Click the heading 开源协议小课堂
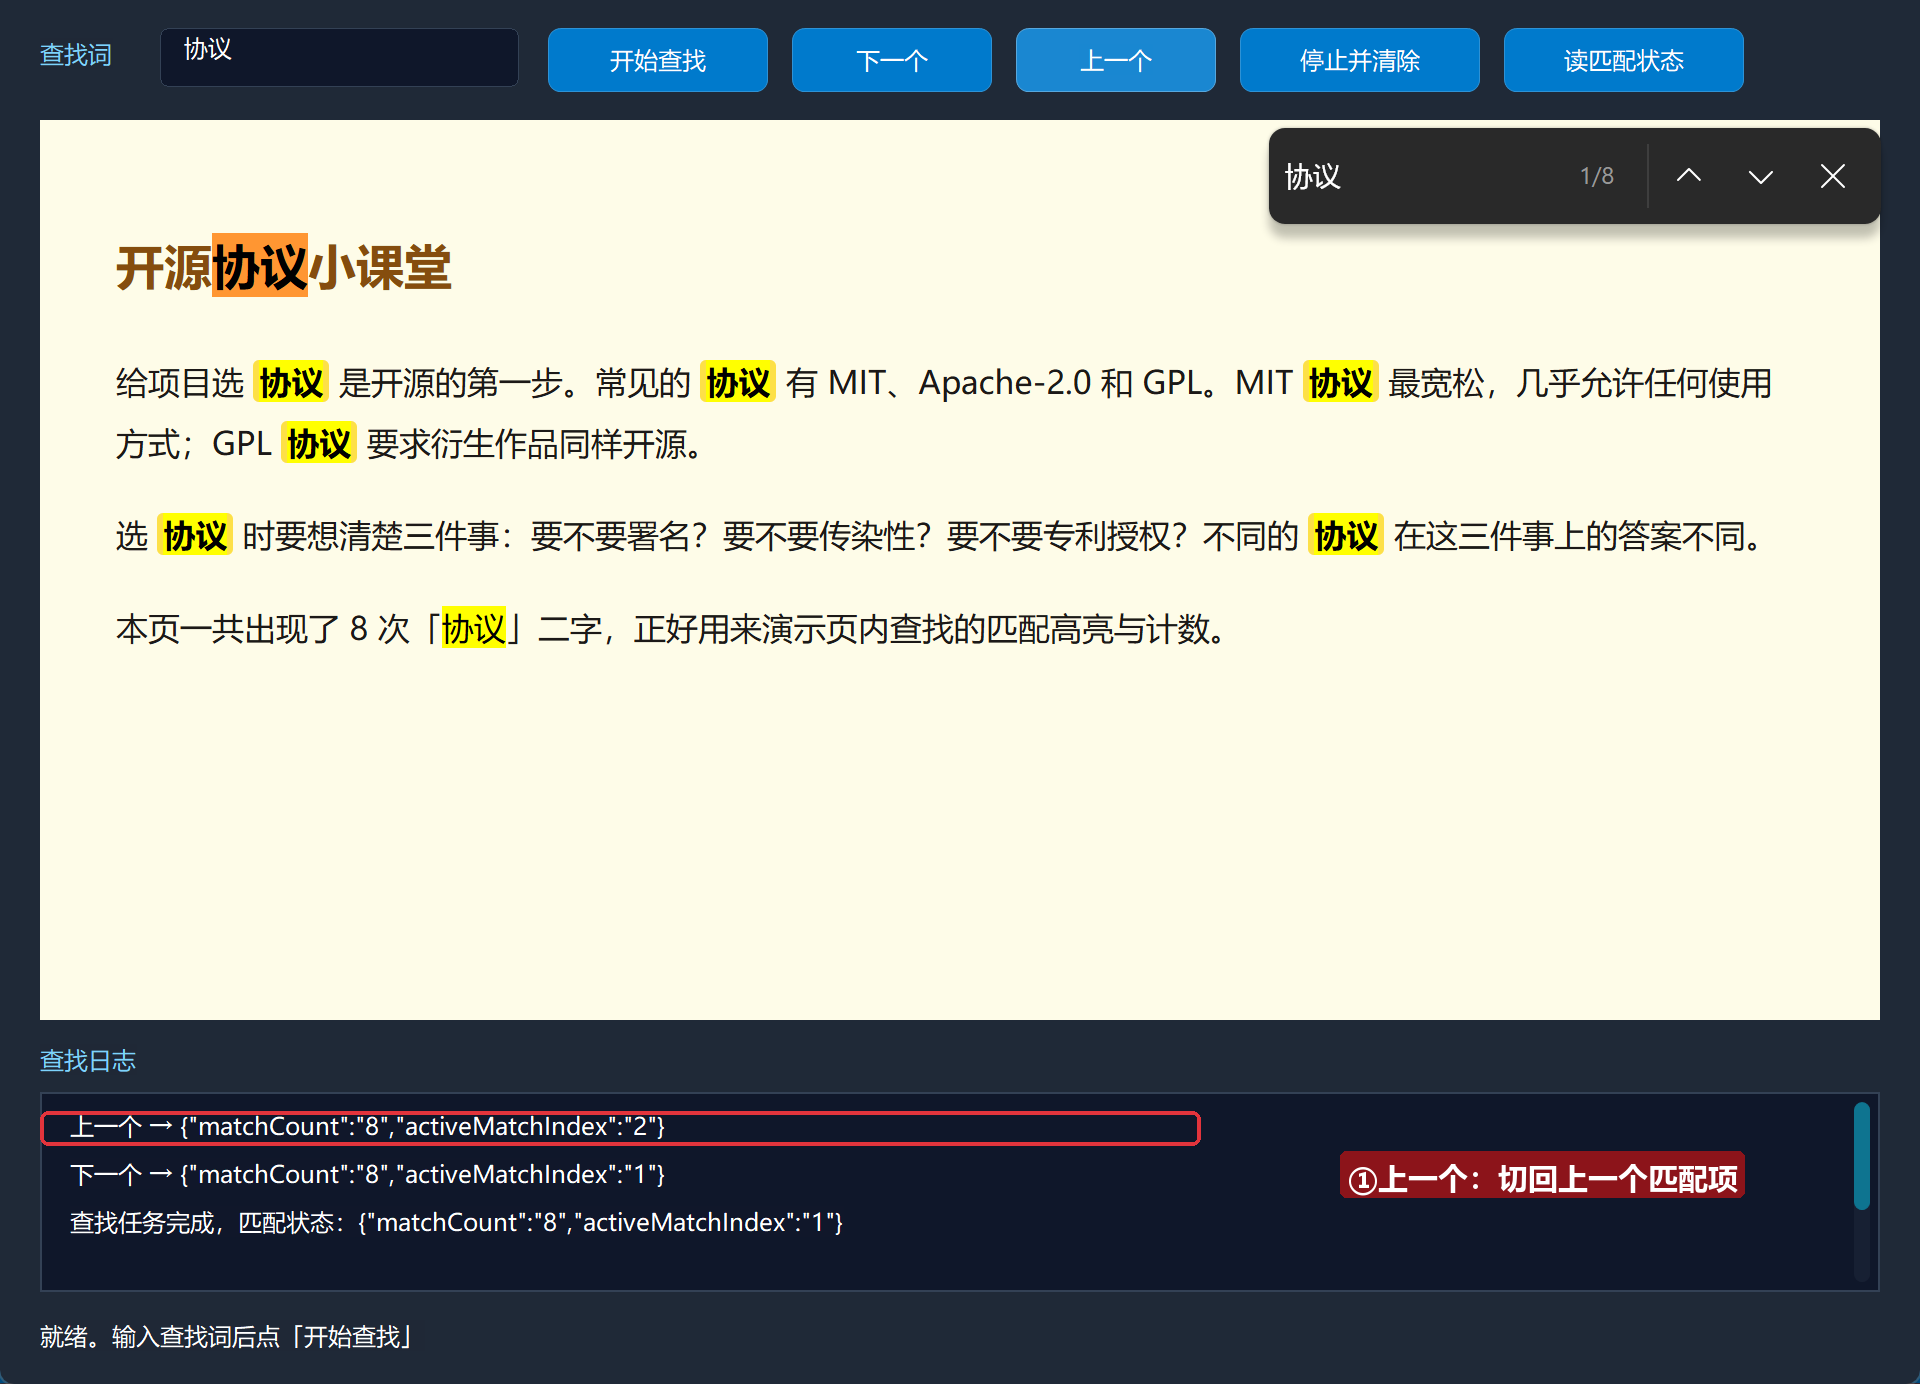This screenshot has height=1384, width=1920. pos(284,267)
